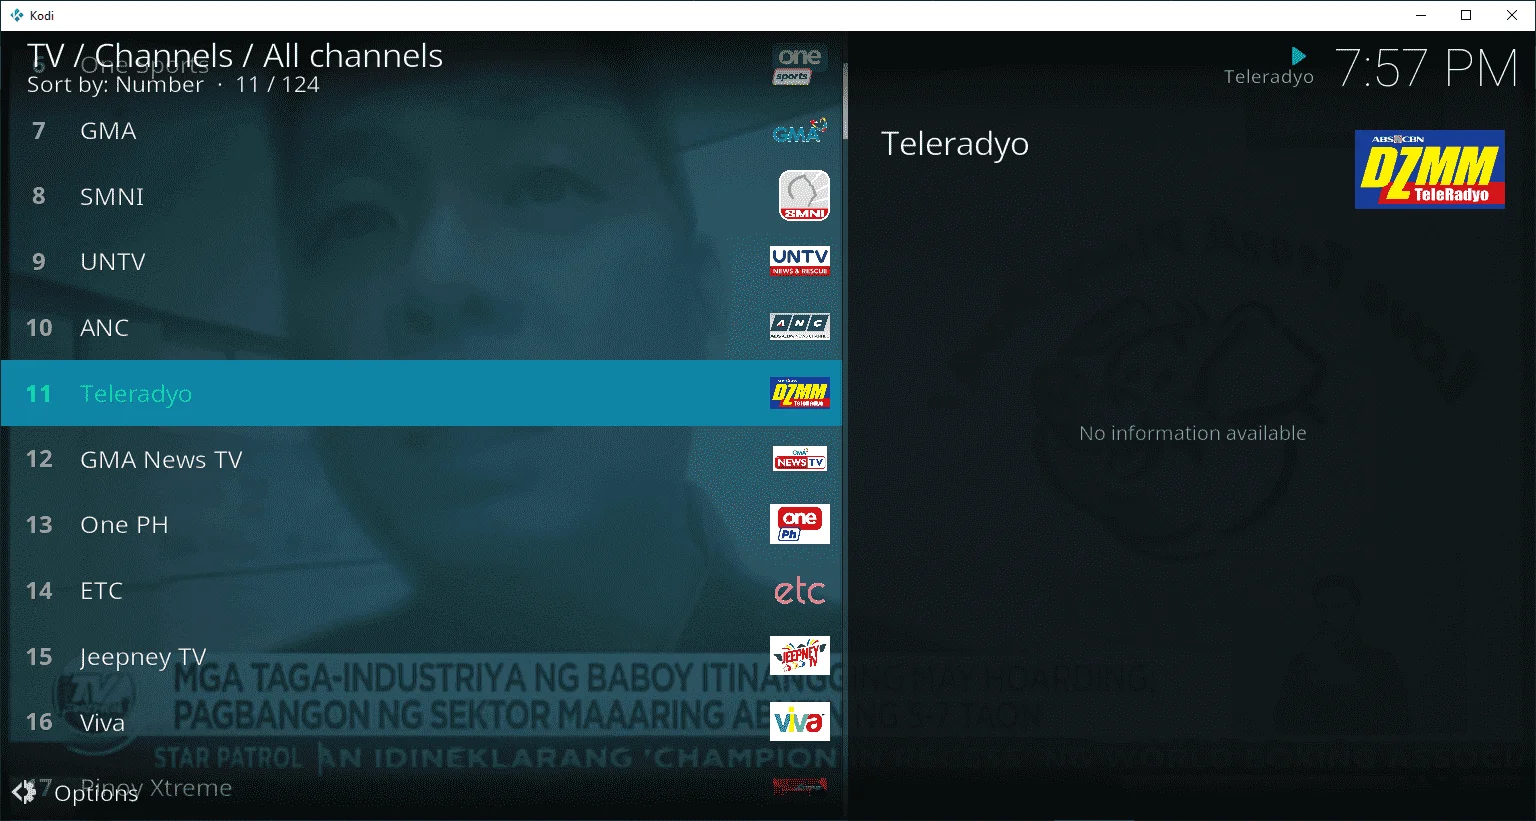The height and width of the screenshot is (821, 1536).
Task: Click the now-playing play indicator icon
Action: tap(1298, 56)
